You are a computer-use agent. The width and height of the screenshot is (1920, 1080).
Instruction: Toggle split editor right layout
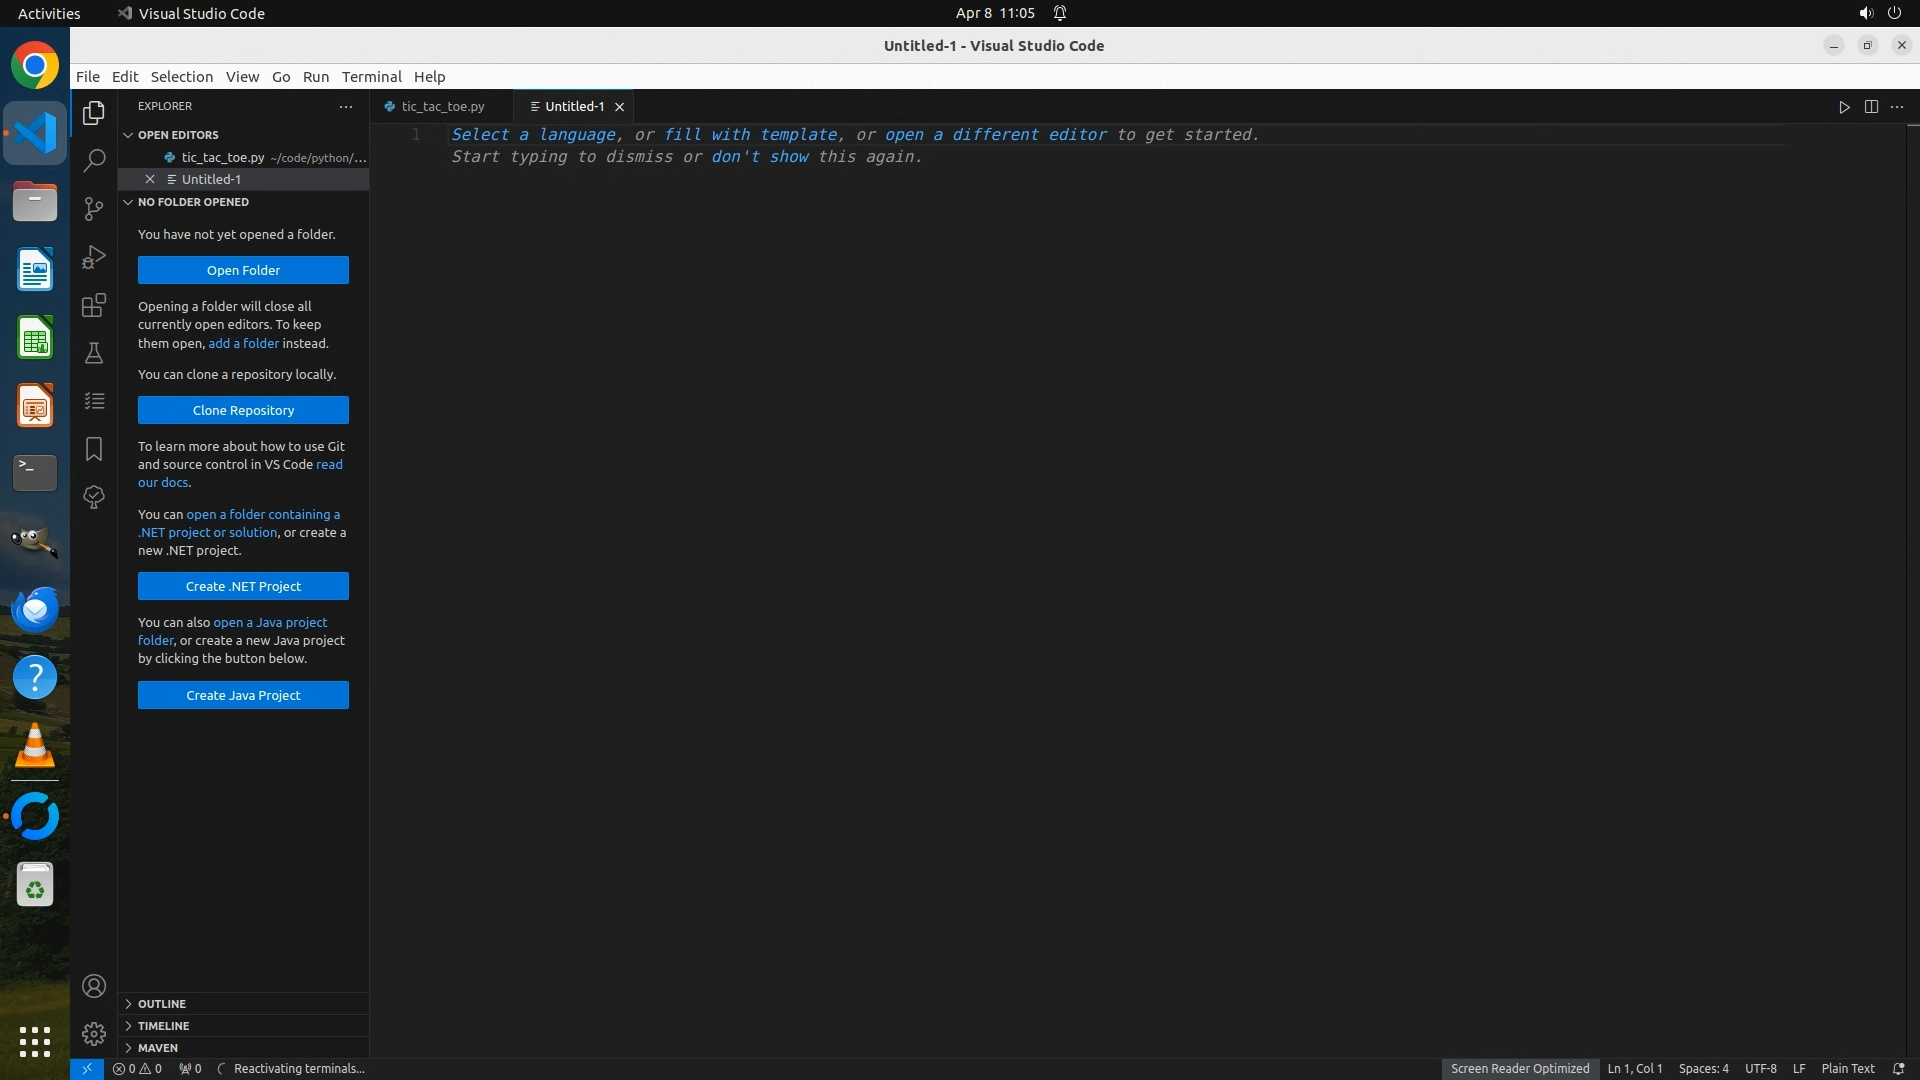(x=1871, y=107)
